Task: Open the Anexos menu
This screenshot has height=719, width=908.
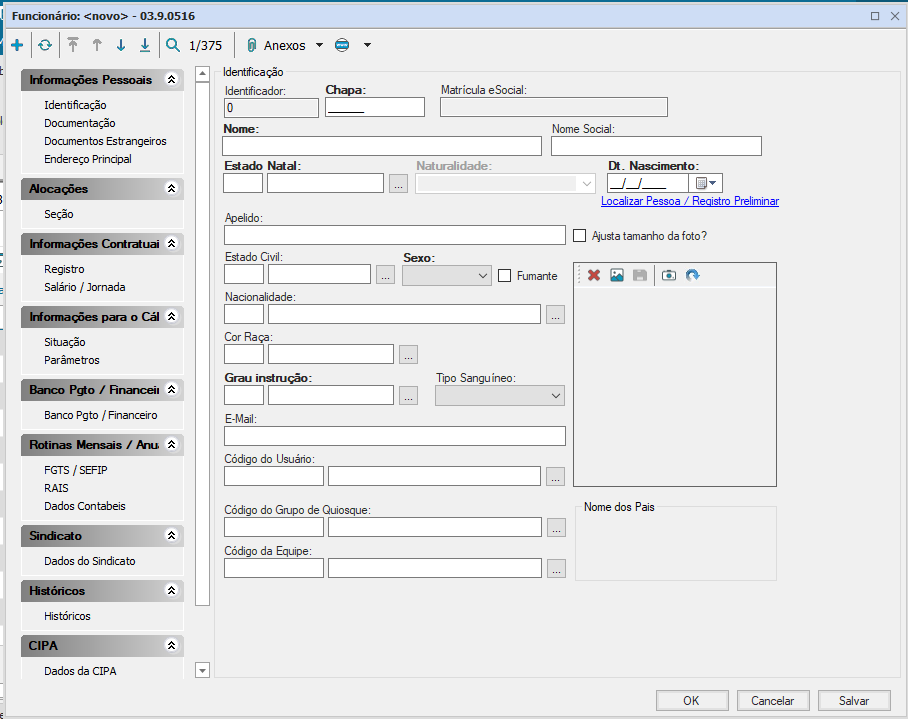Action: [x=285, y=45]
